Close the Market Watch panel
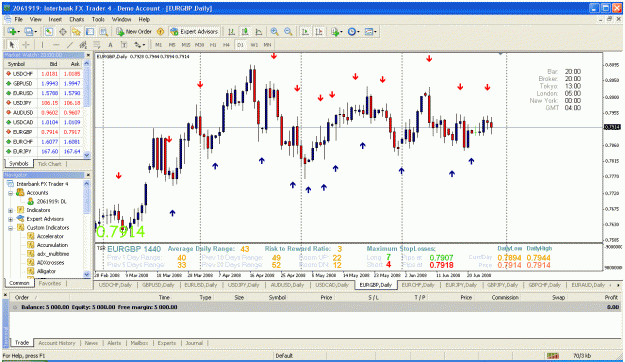Screen dimensions: 625x362 click(x=88, y=55)
